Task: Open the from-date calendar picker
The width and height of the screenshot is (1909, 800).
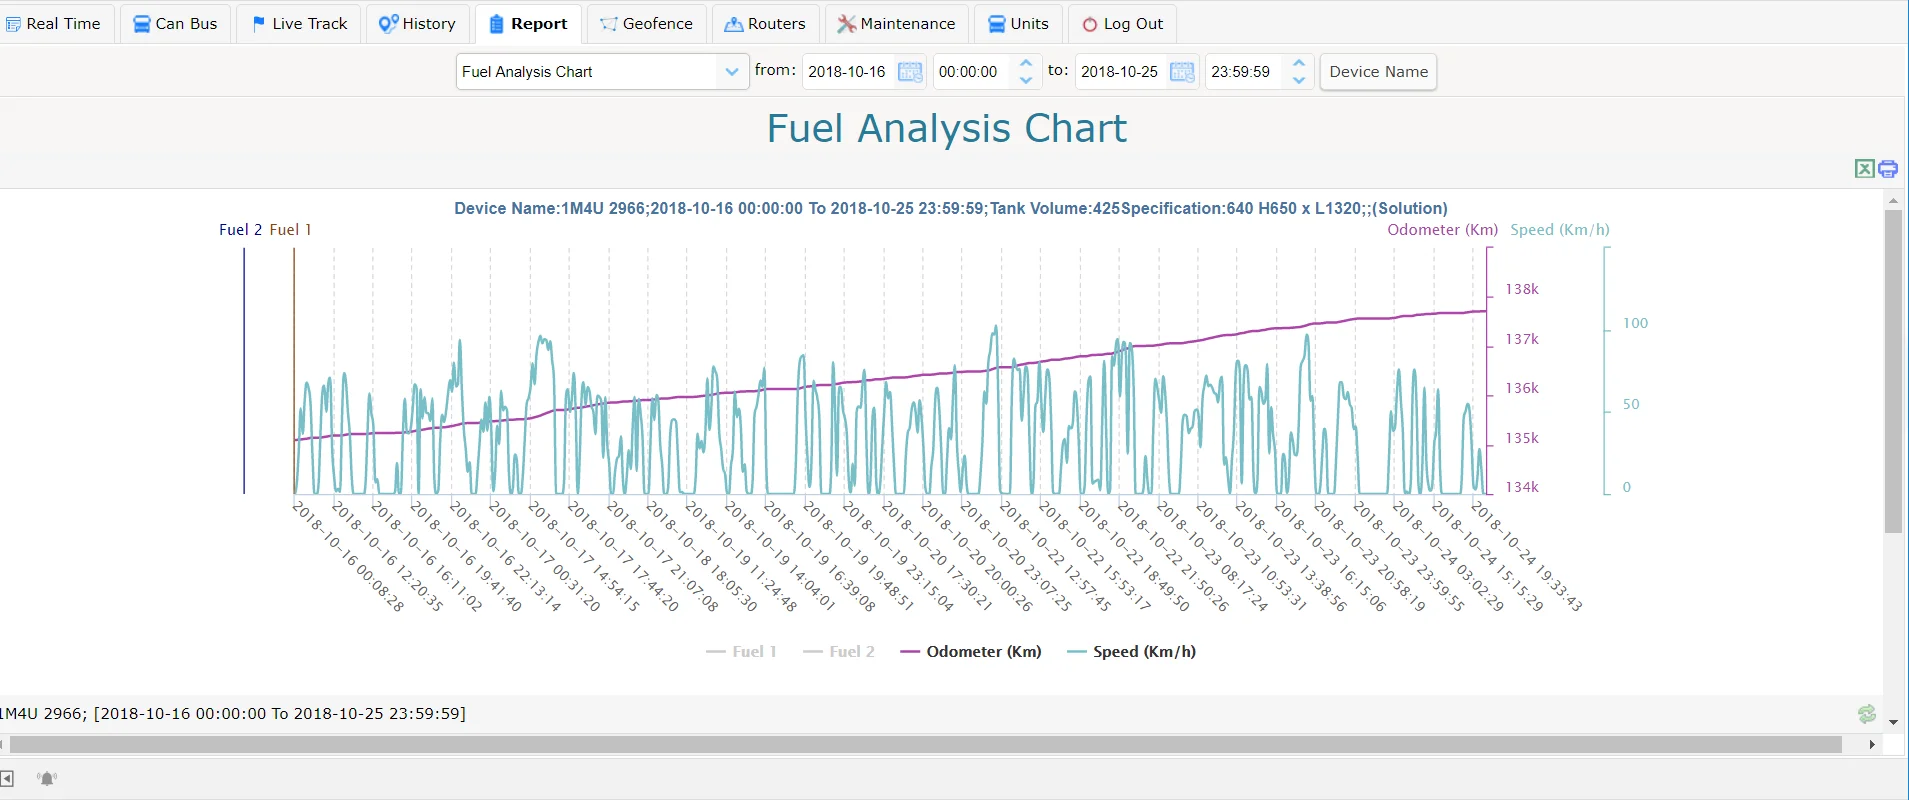Action: 910,72
